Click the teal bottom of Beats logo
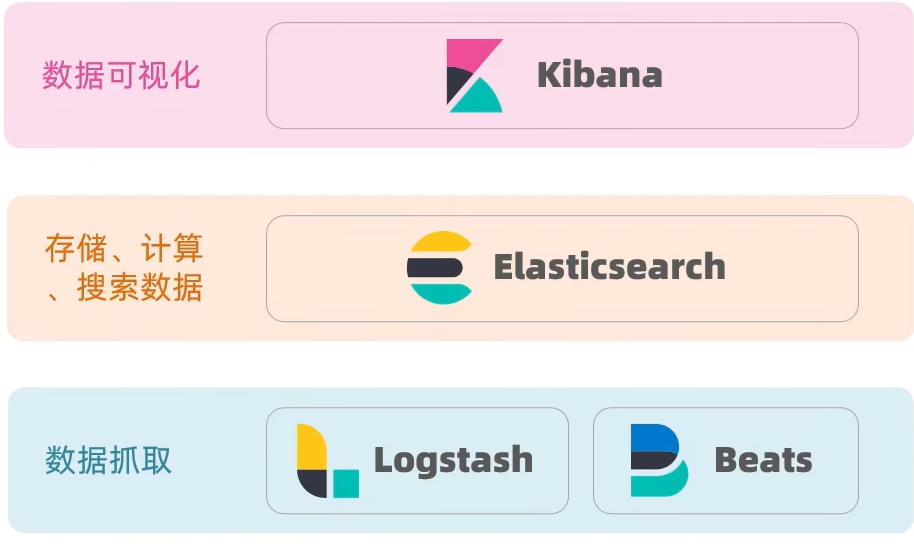 point(660,483)
